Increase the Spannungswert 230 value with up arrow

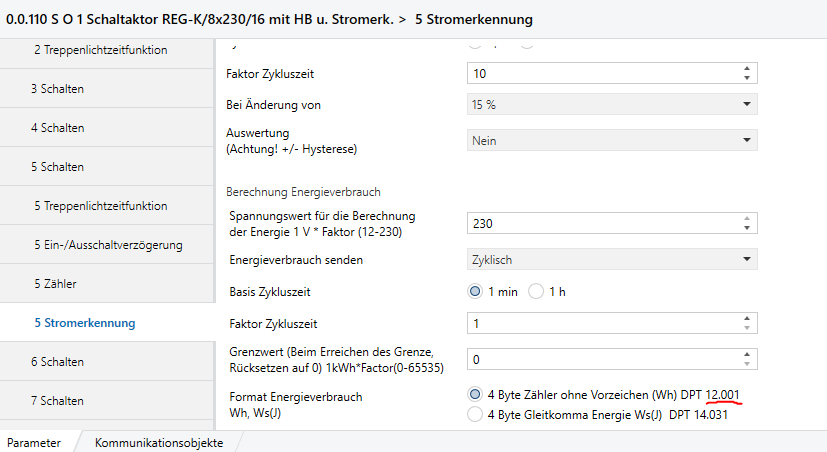pyautogui.click(x=746, y=218)
